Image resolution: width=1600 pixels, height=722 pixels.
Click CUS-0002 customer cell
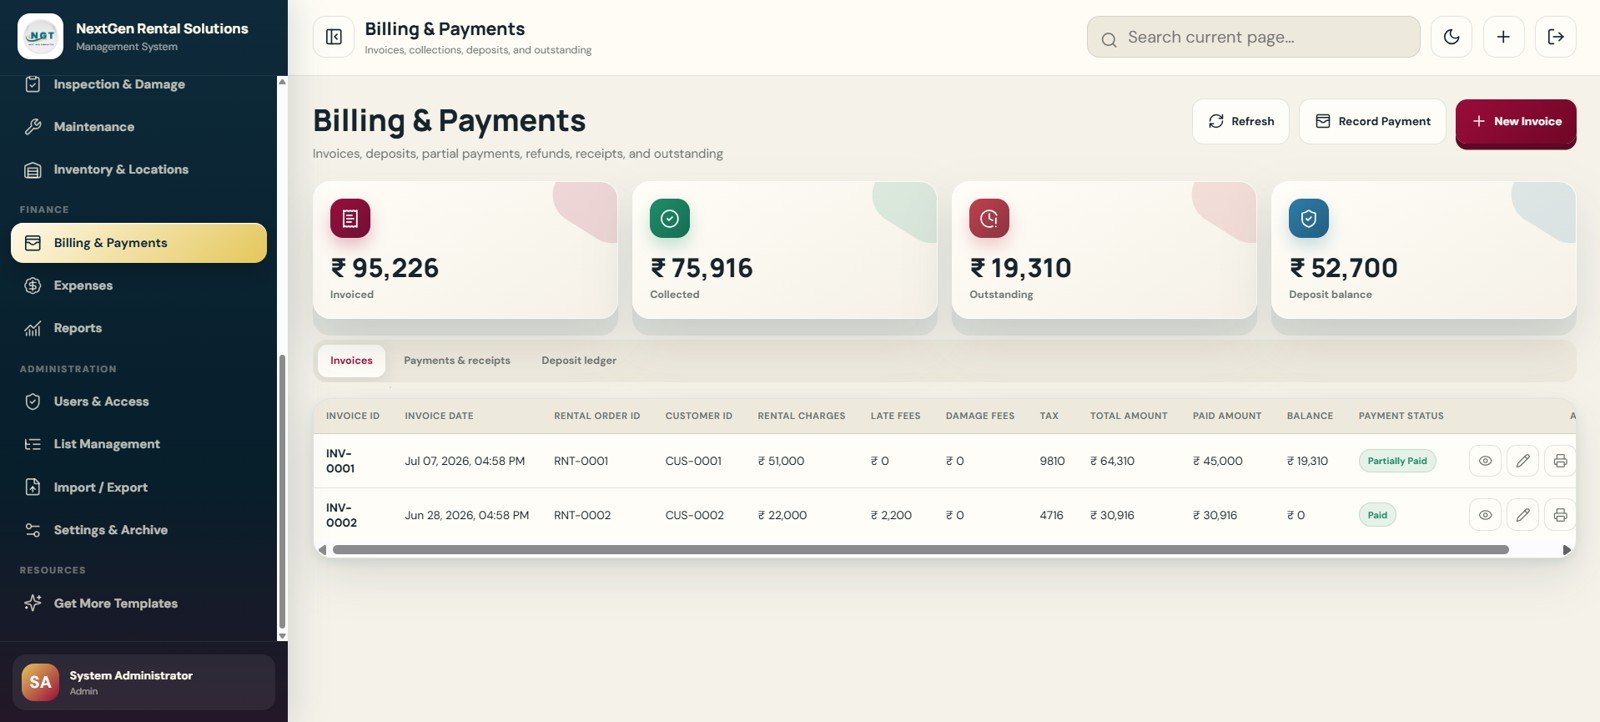(694, 515)
